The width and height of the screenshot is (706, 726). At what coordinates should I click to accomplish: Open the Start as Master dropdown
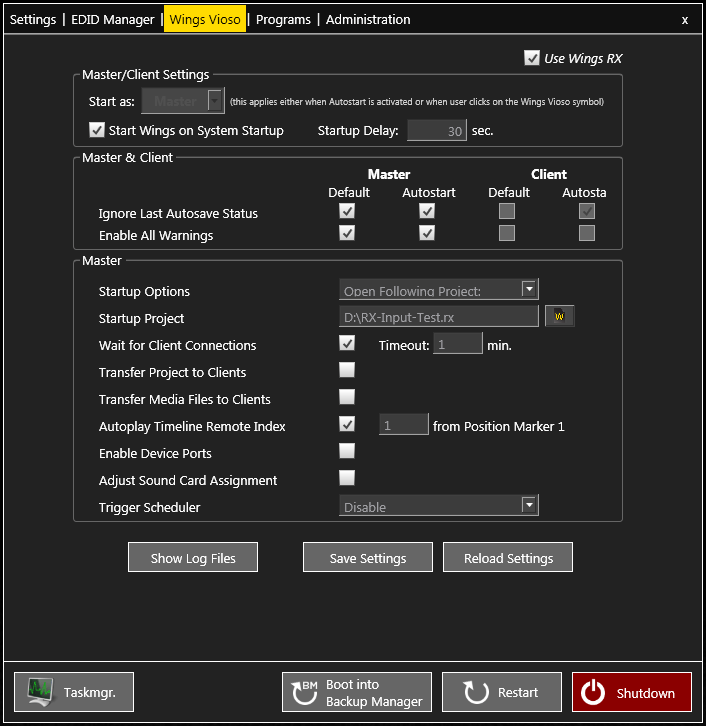click(183, 100)
